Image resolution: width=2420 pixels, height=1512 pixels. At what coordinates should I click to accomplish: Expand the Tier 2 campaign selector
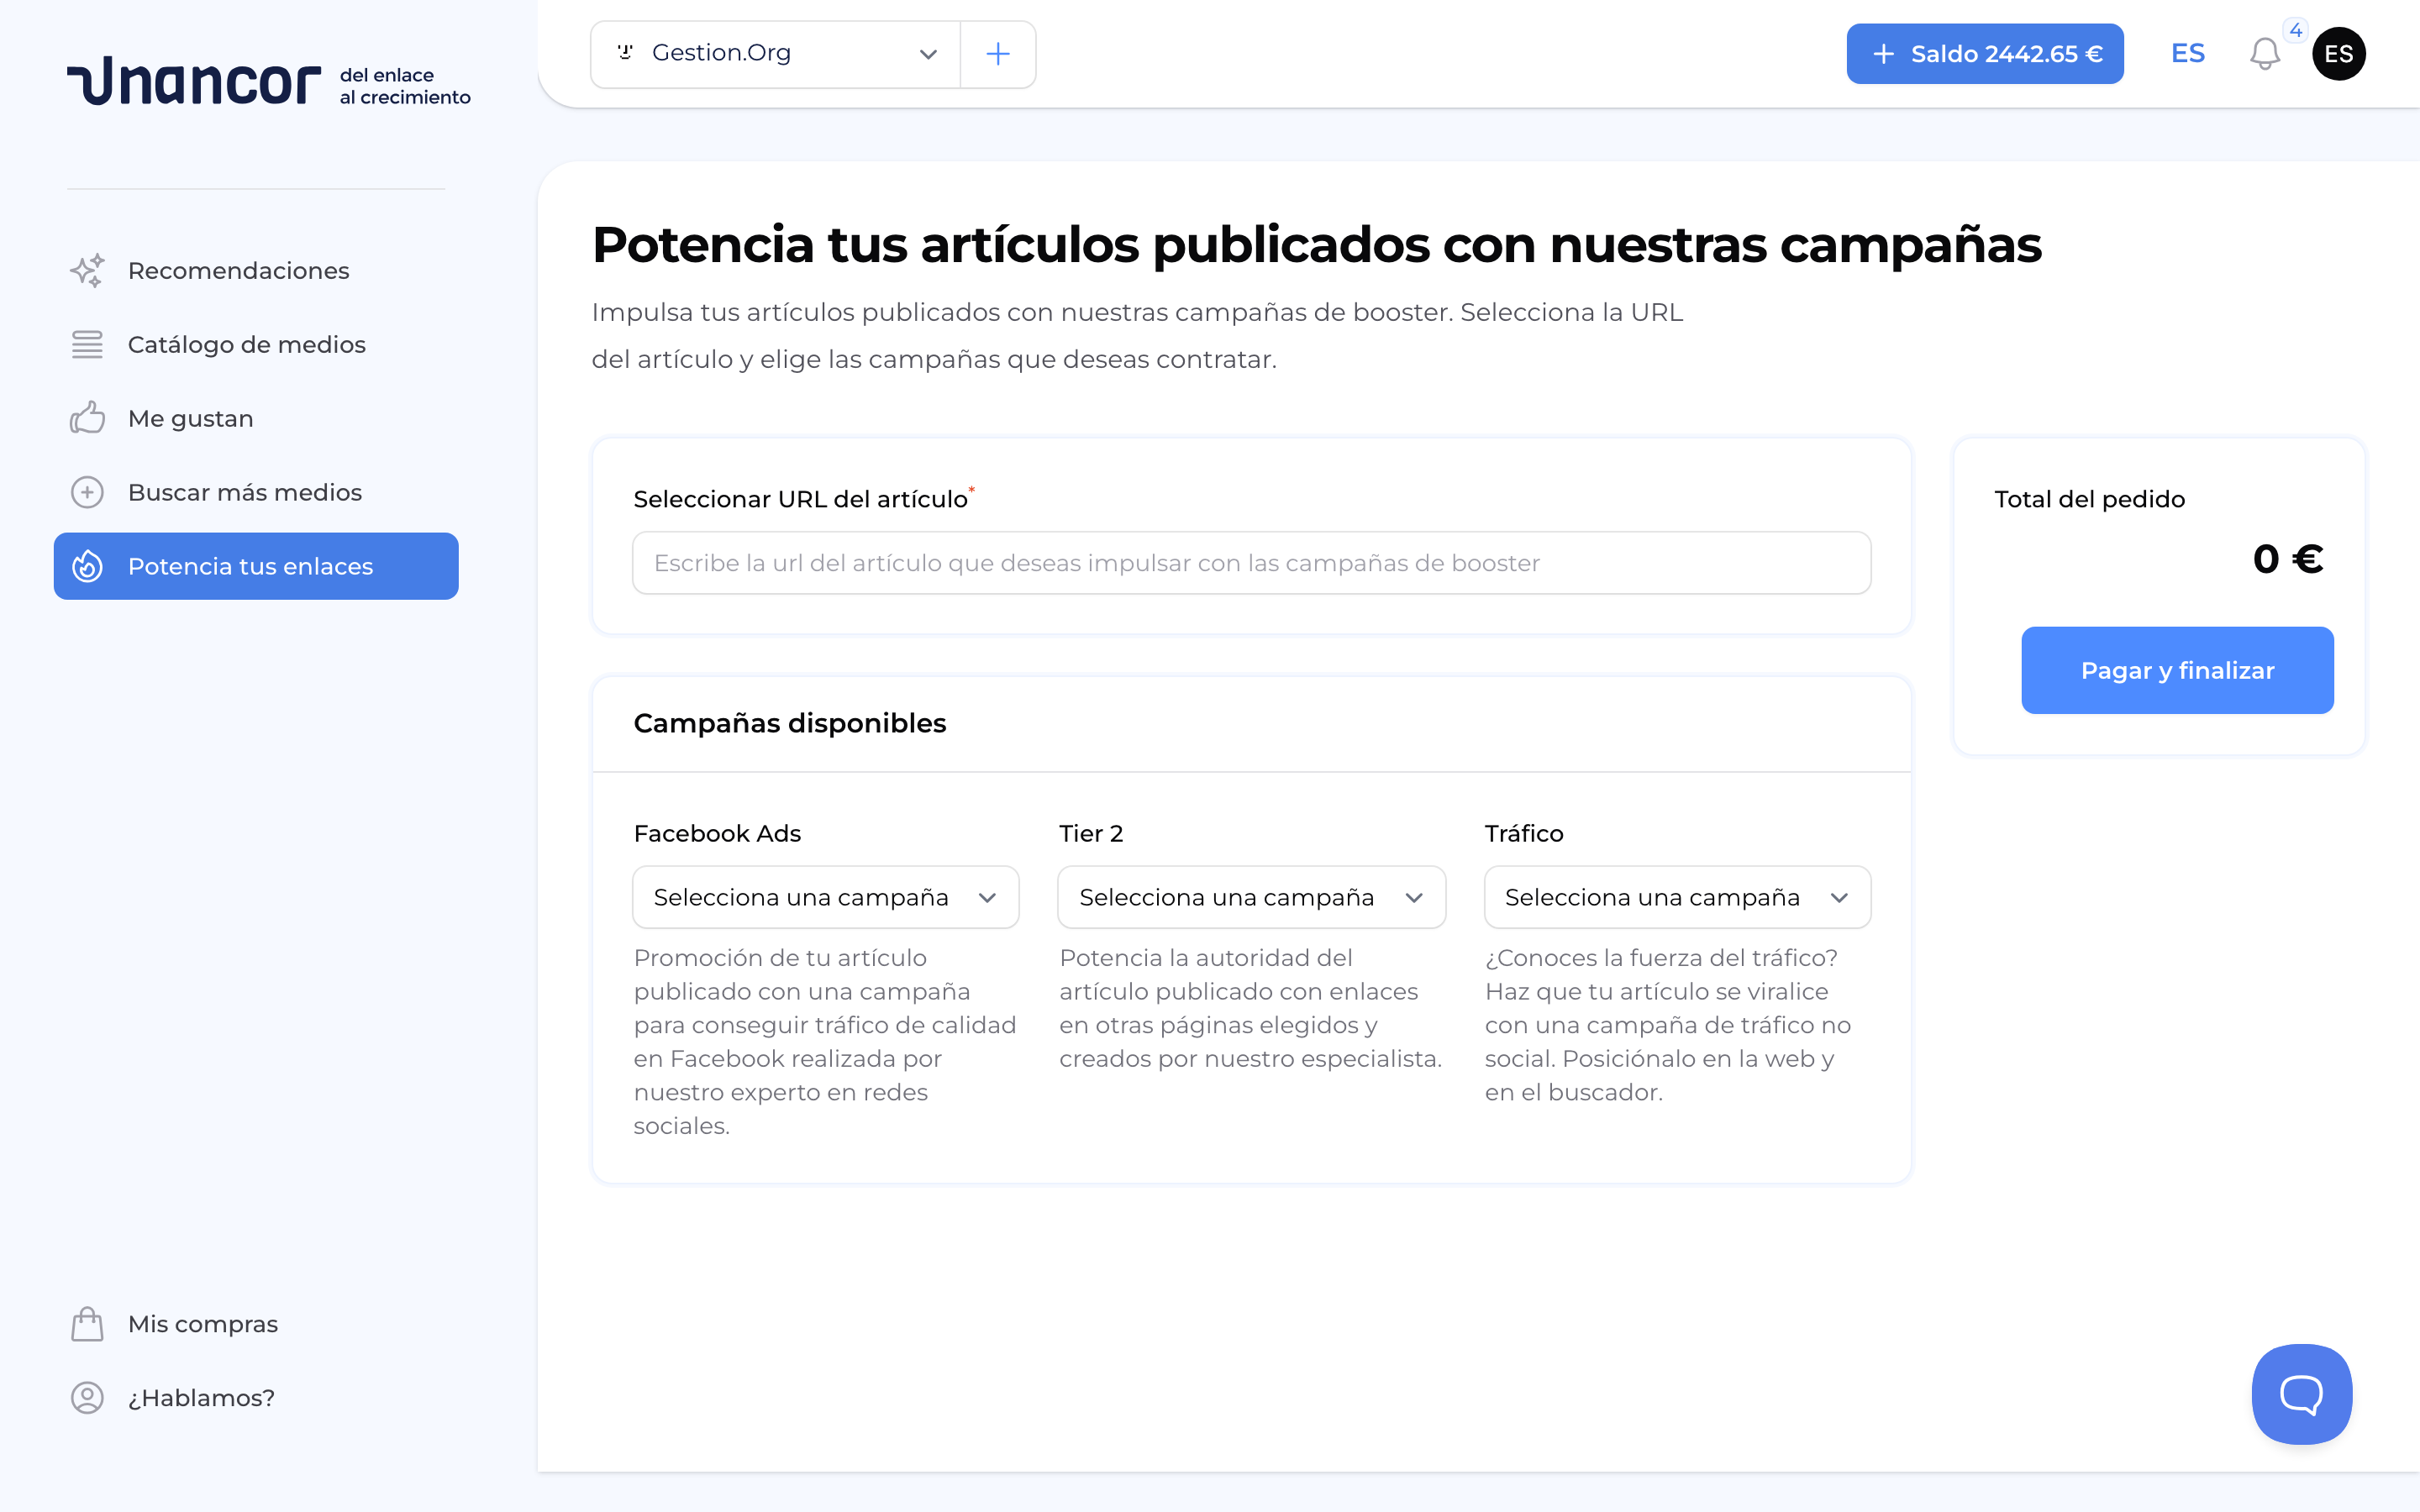(1250, 897)
